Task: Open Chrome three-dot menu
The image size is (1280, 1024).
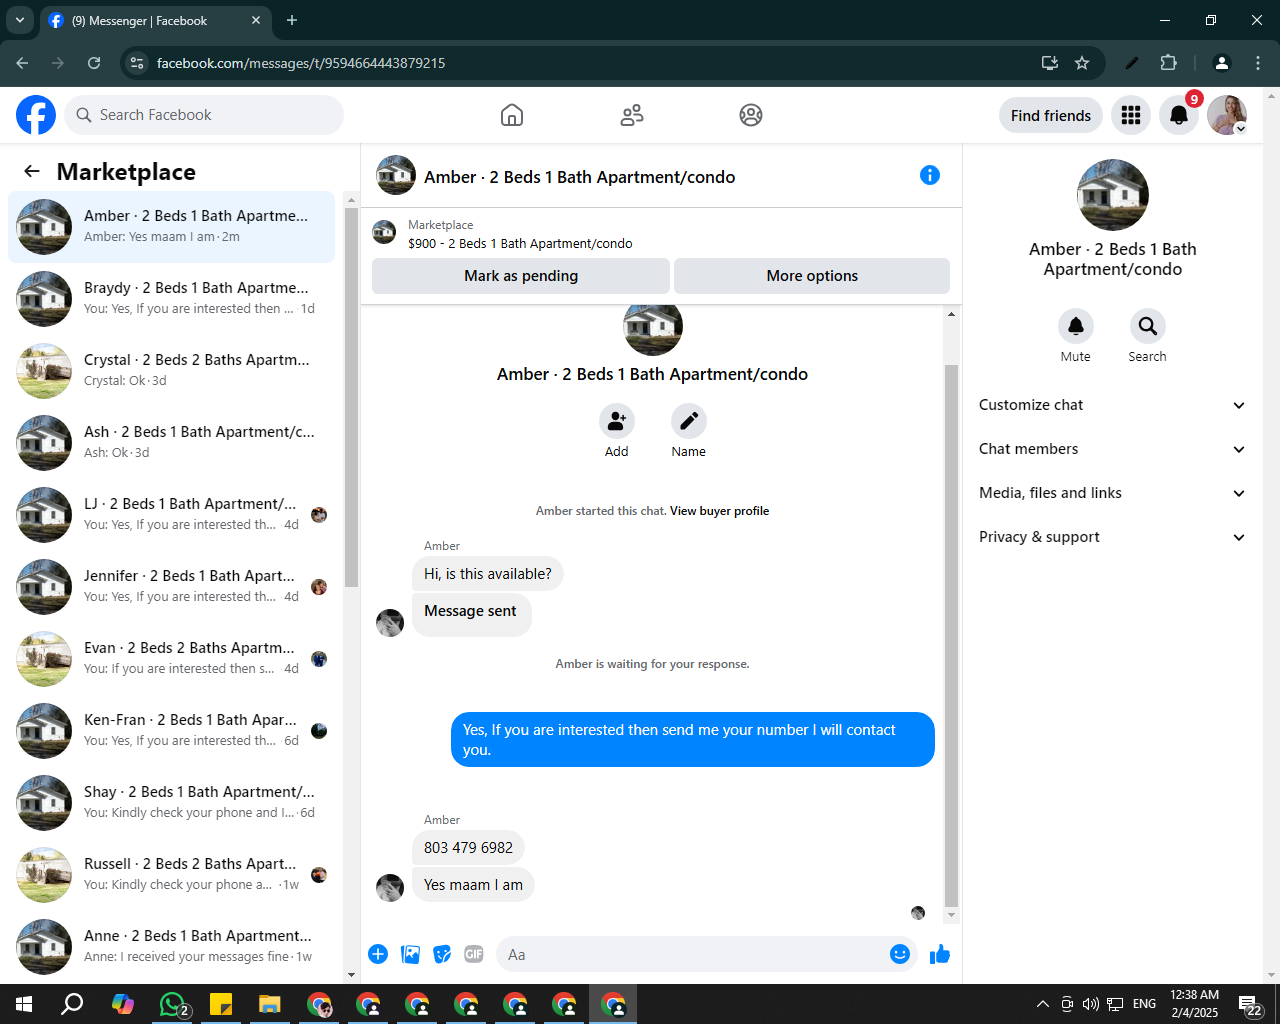Action: [x=1258, y=63]
